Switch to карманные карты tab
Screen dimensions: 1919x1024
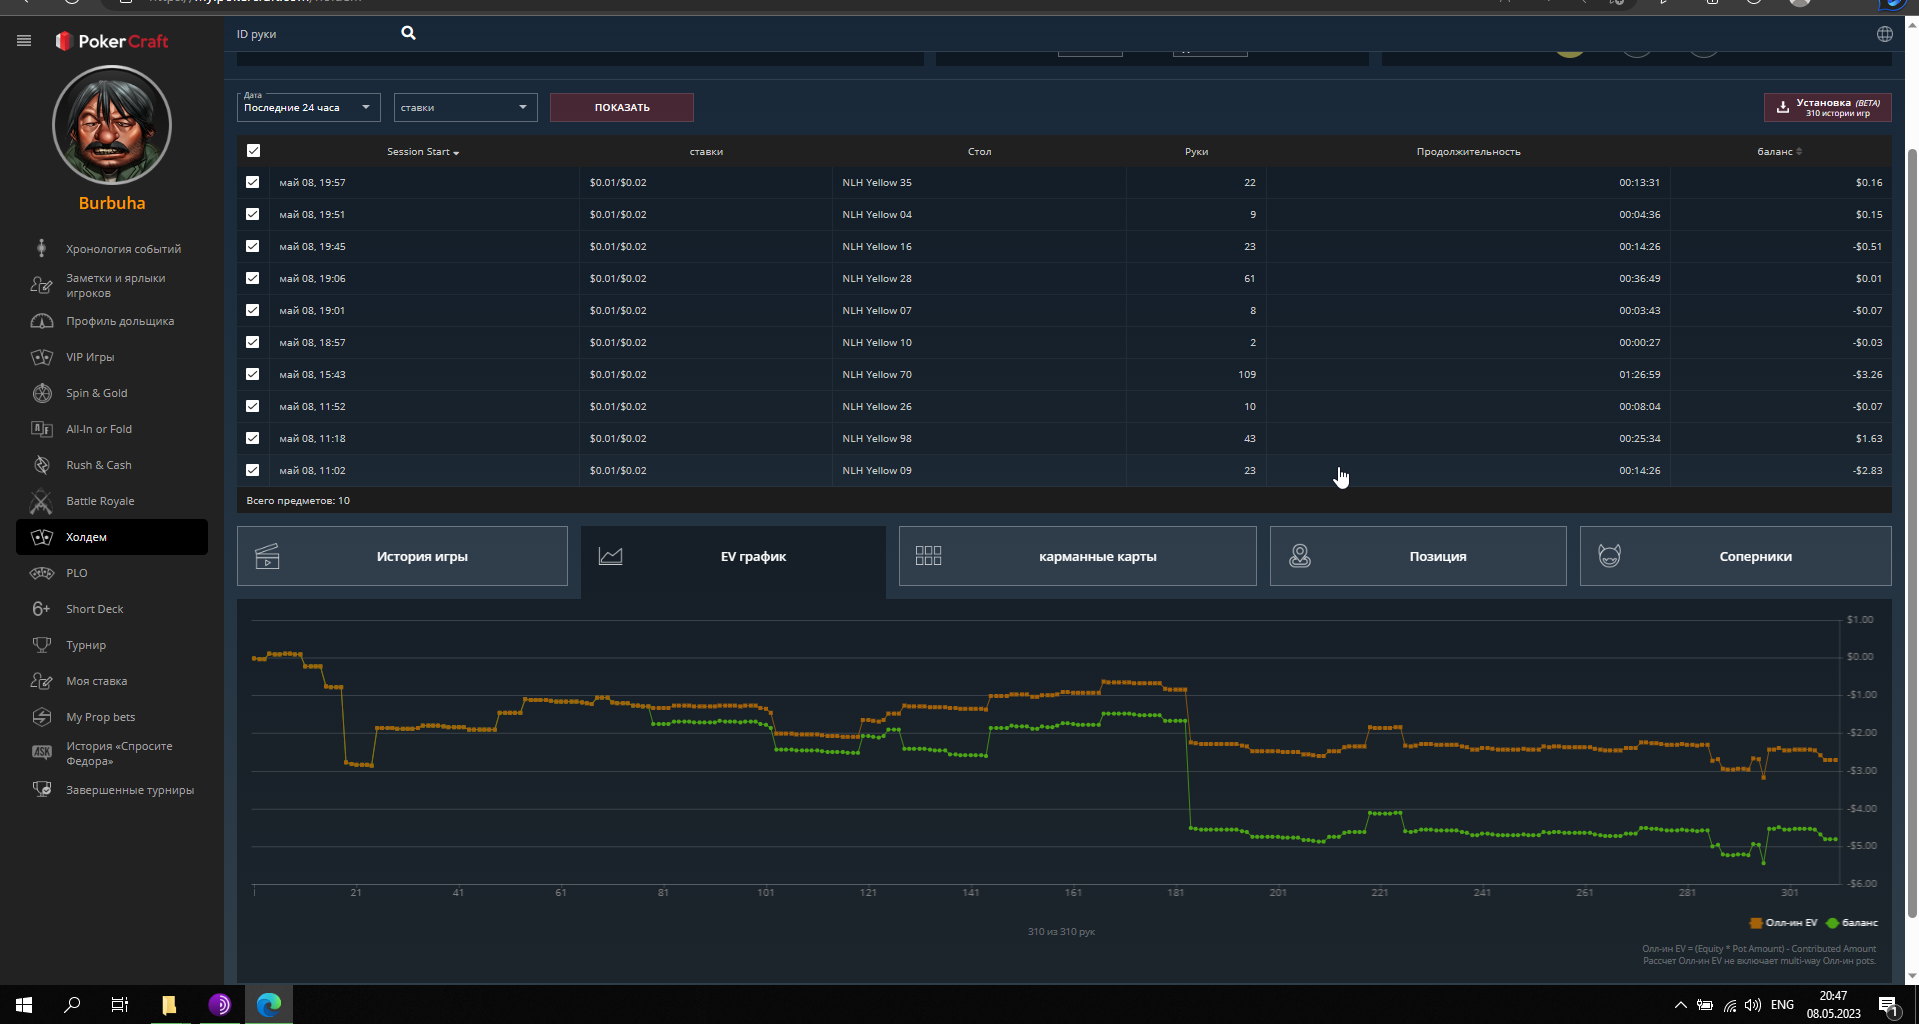coord(1077,556)
